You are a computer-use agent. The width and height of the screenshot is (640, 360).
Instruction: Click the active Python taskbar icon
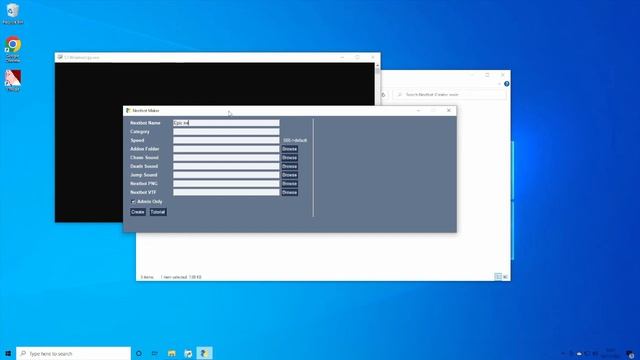point(204,353)
